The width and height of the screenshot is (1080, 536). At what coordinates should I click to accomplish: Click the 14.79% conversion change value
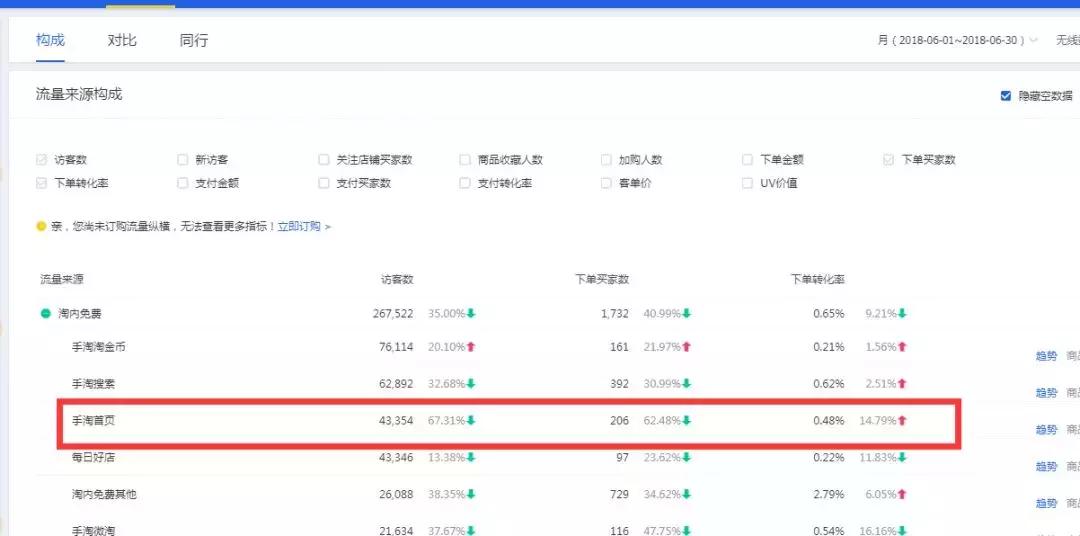(x=878, y=420)
